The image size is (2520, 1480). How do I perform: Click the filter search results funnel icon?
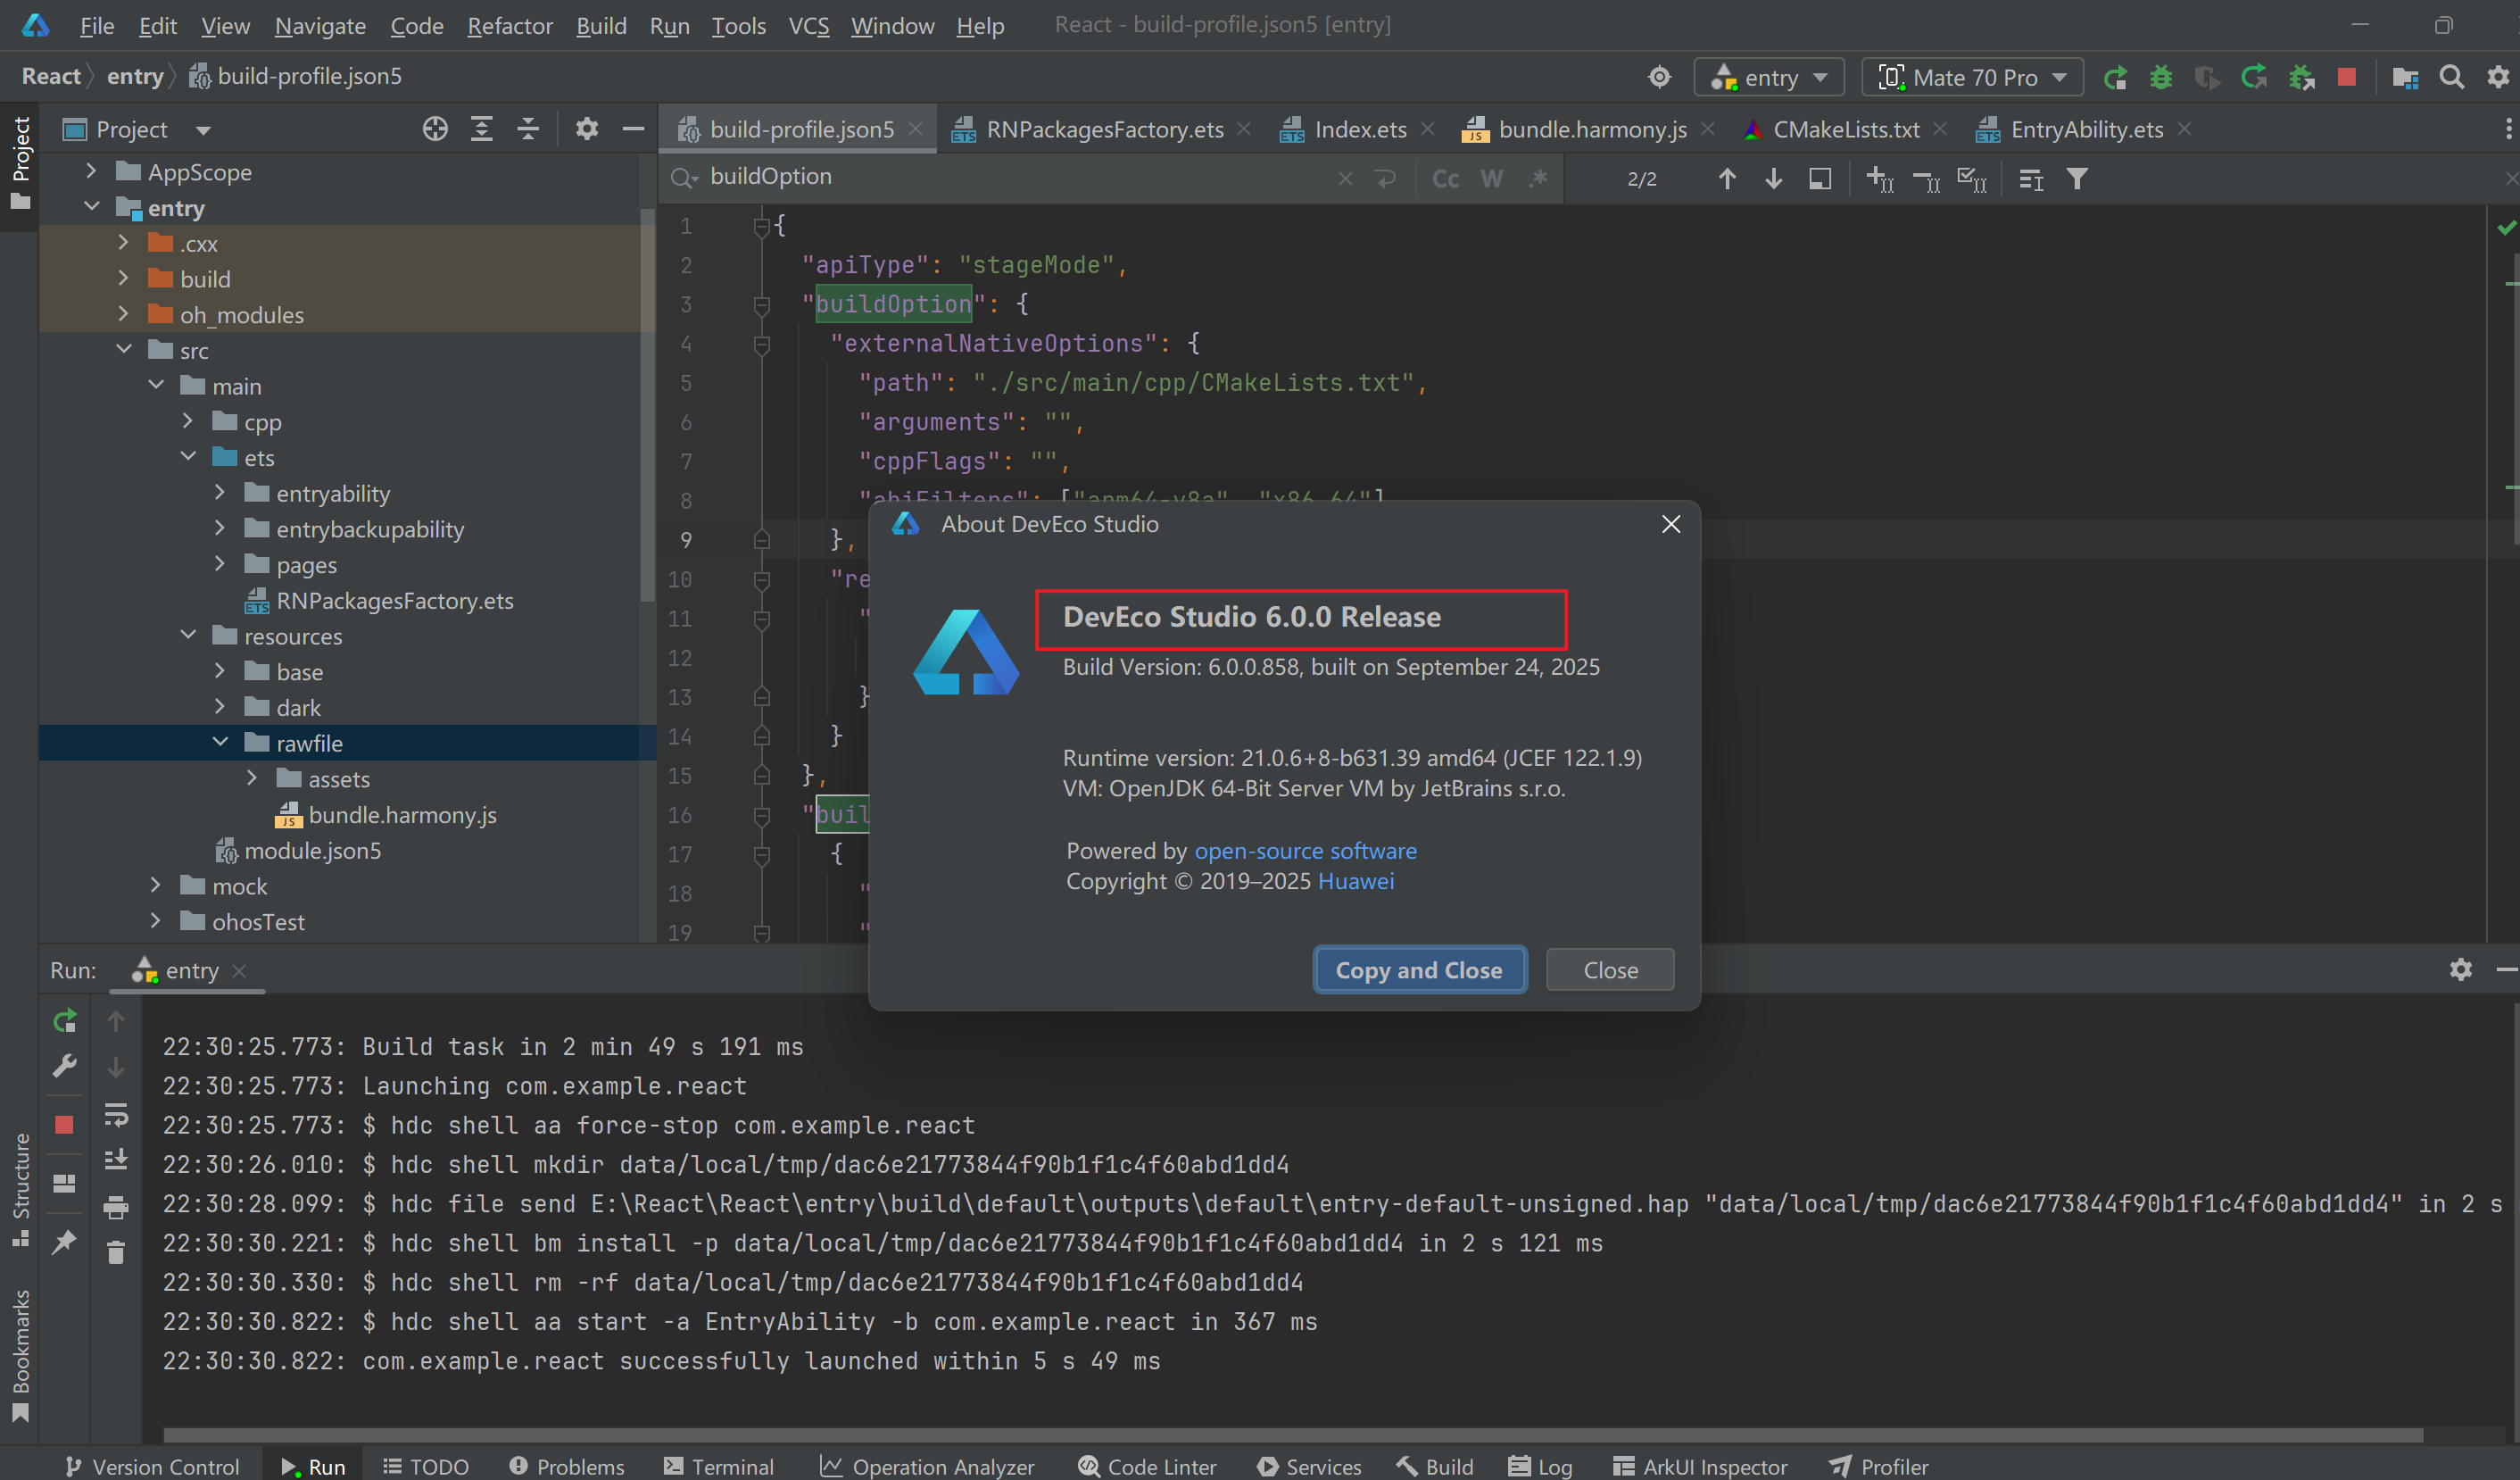(x=2077, y=179)
